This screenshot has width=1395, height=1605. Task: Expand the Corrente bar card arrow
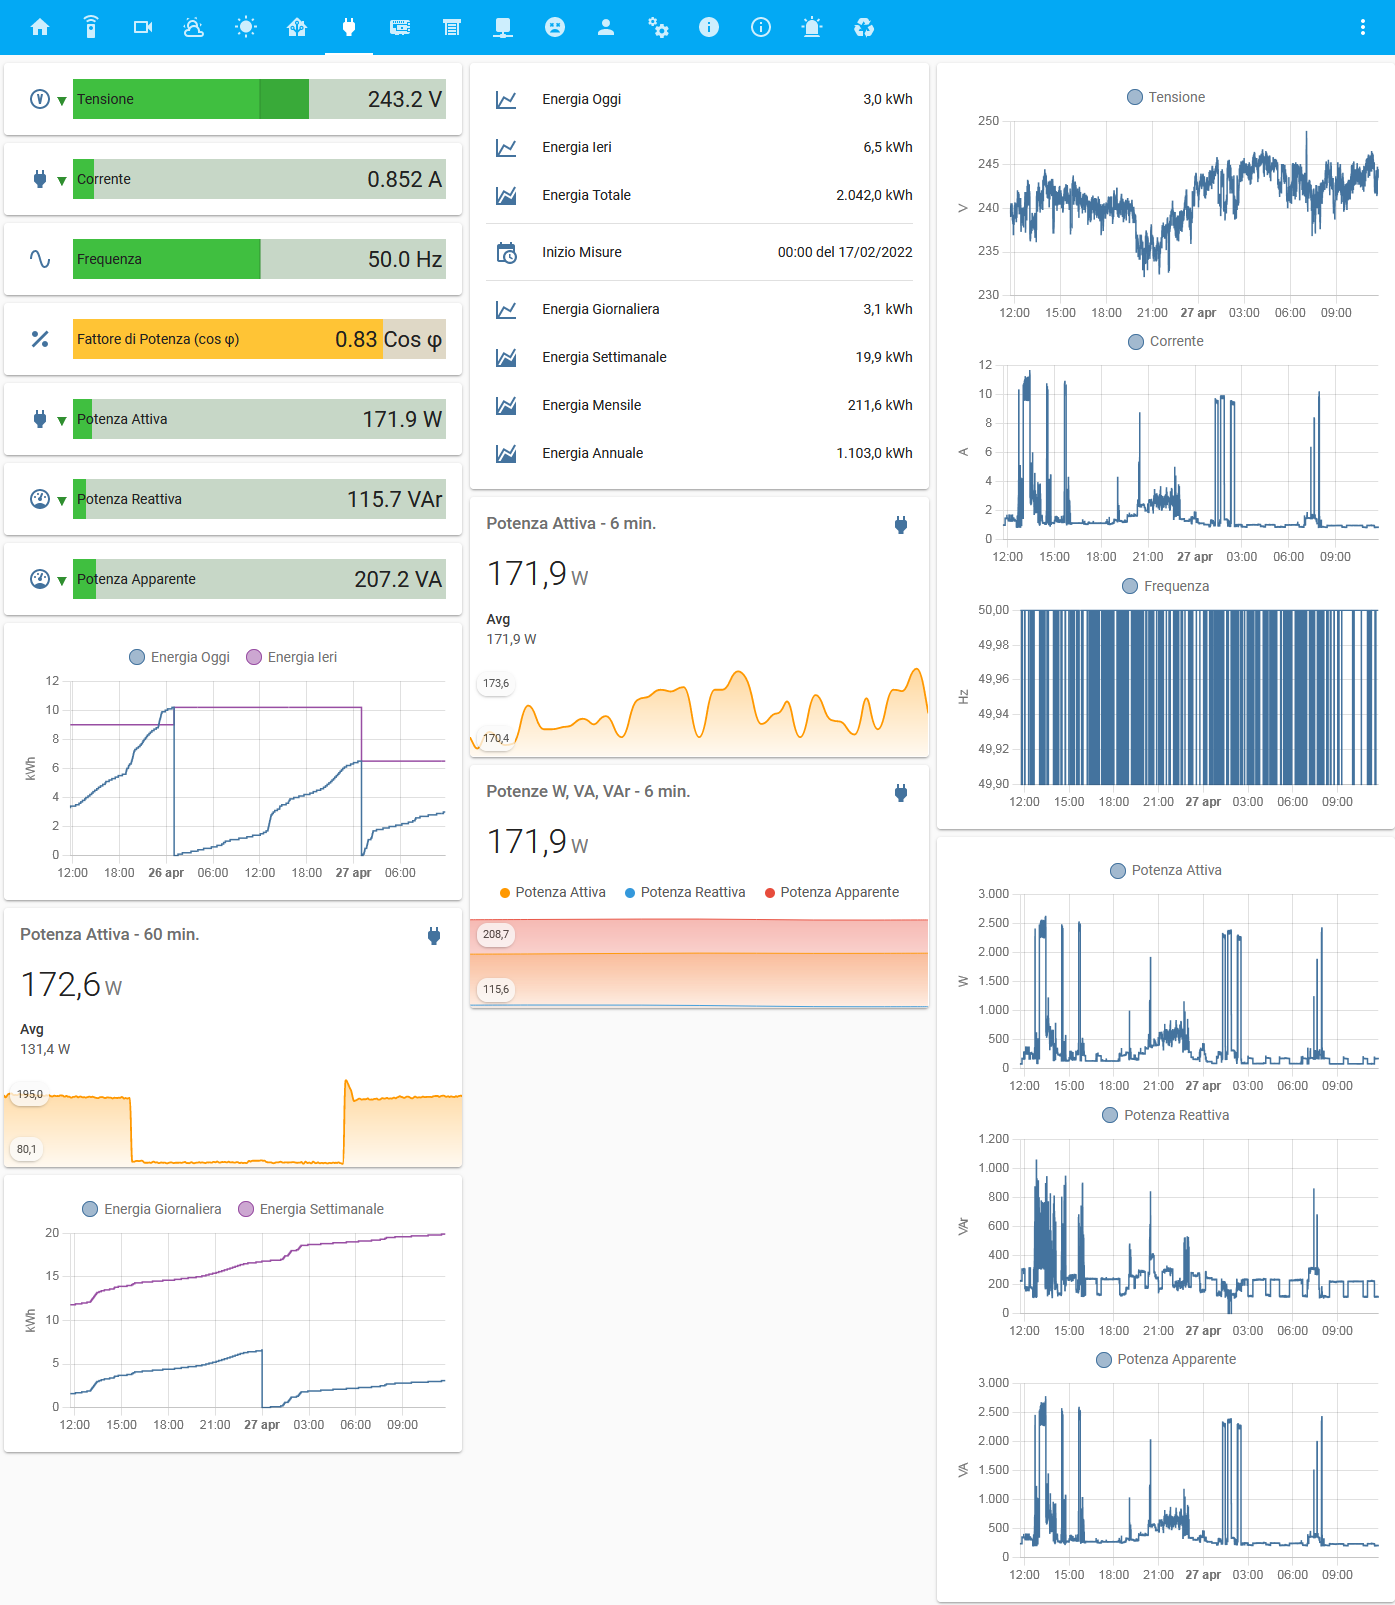click(x=62, y=180)
